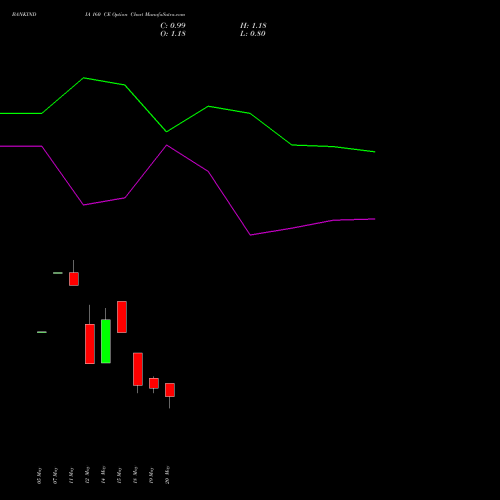Click the red candlestick for 15 May
500x500 pixels.
point(122,317)
